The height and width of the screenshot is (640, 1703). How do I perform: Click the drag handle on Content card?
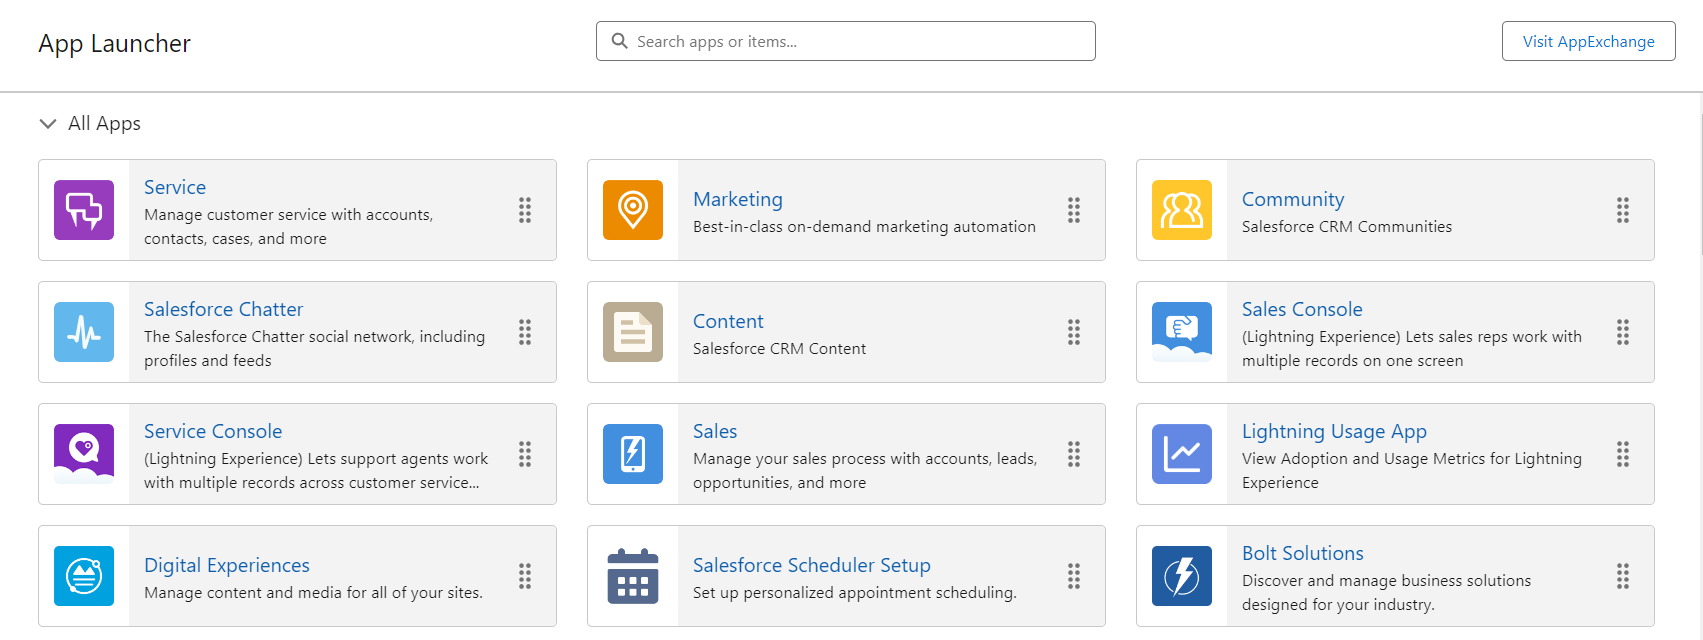(x=1074, y=332)
